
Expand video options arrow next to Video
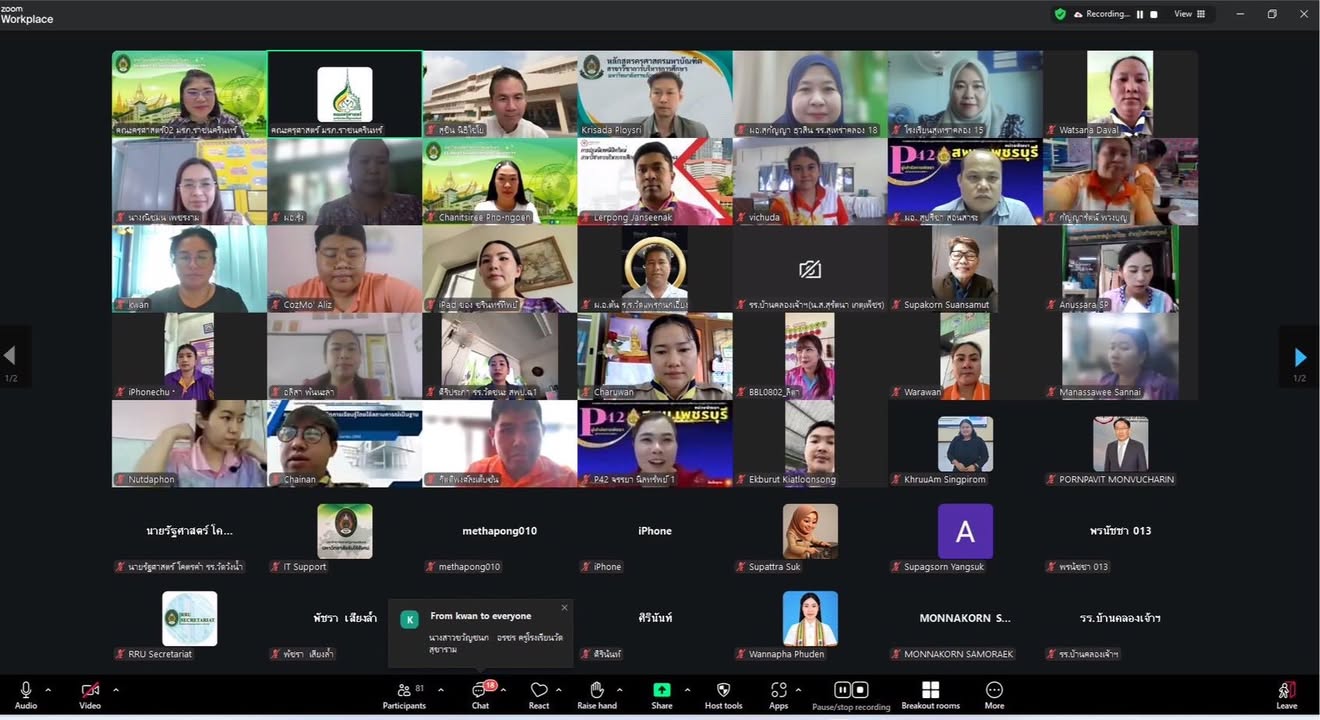pyautogui.click(x=115, y=690)
